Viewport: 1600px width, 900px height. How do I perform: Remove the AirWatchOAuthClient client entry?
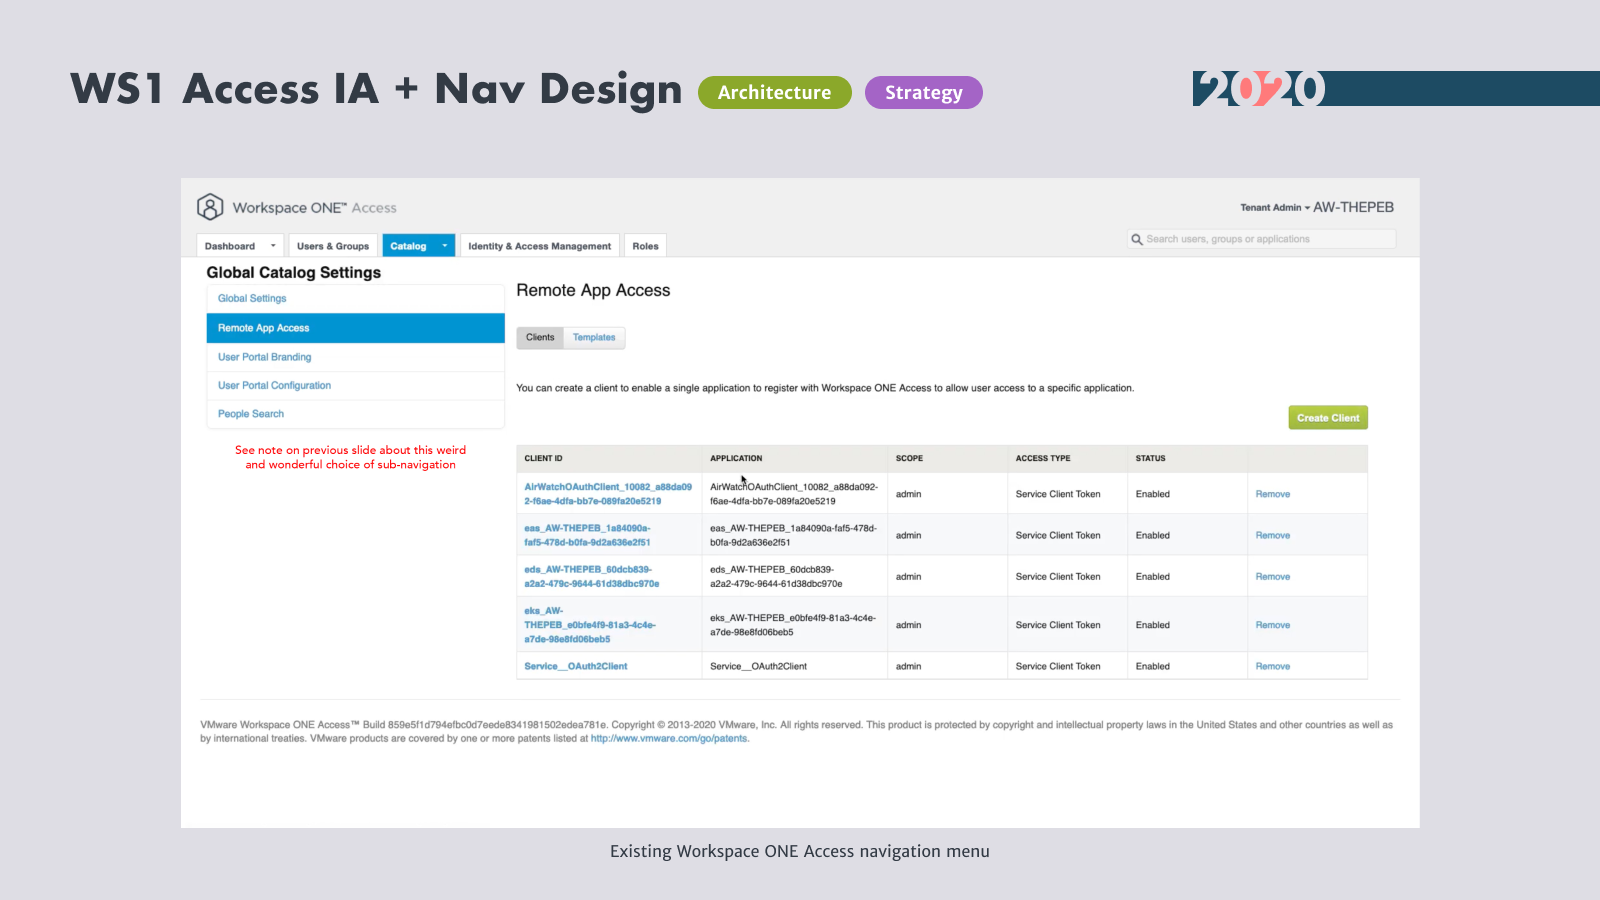coord(1272,494)
